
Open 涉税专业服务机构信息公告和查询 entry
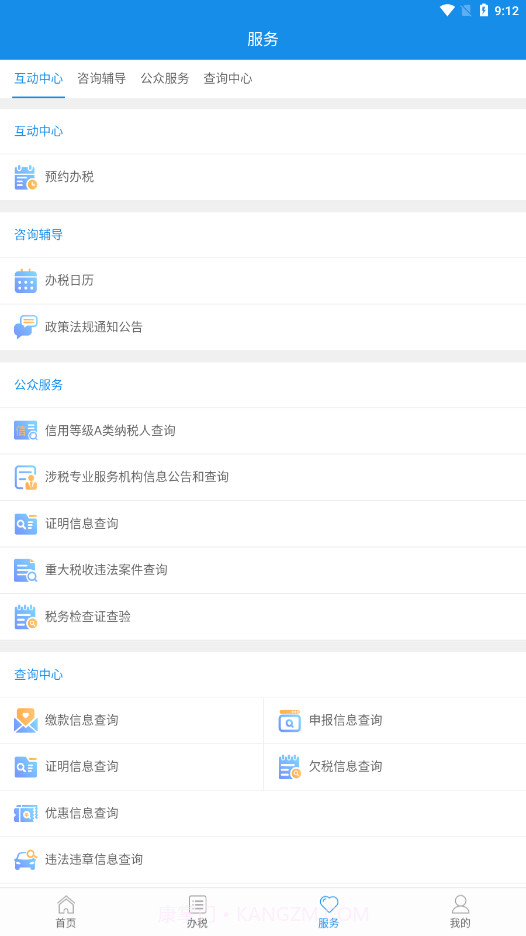[x=263, y=477]
